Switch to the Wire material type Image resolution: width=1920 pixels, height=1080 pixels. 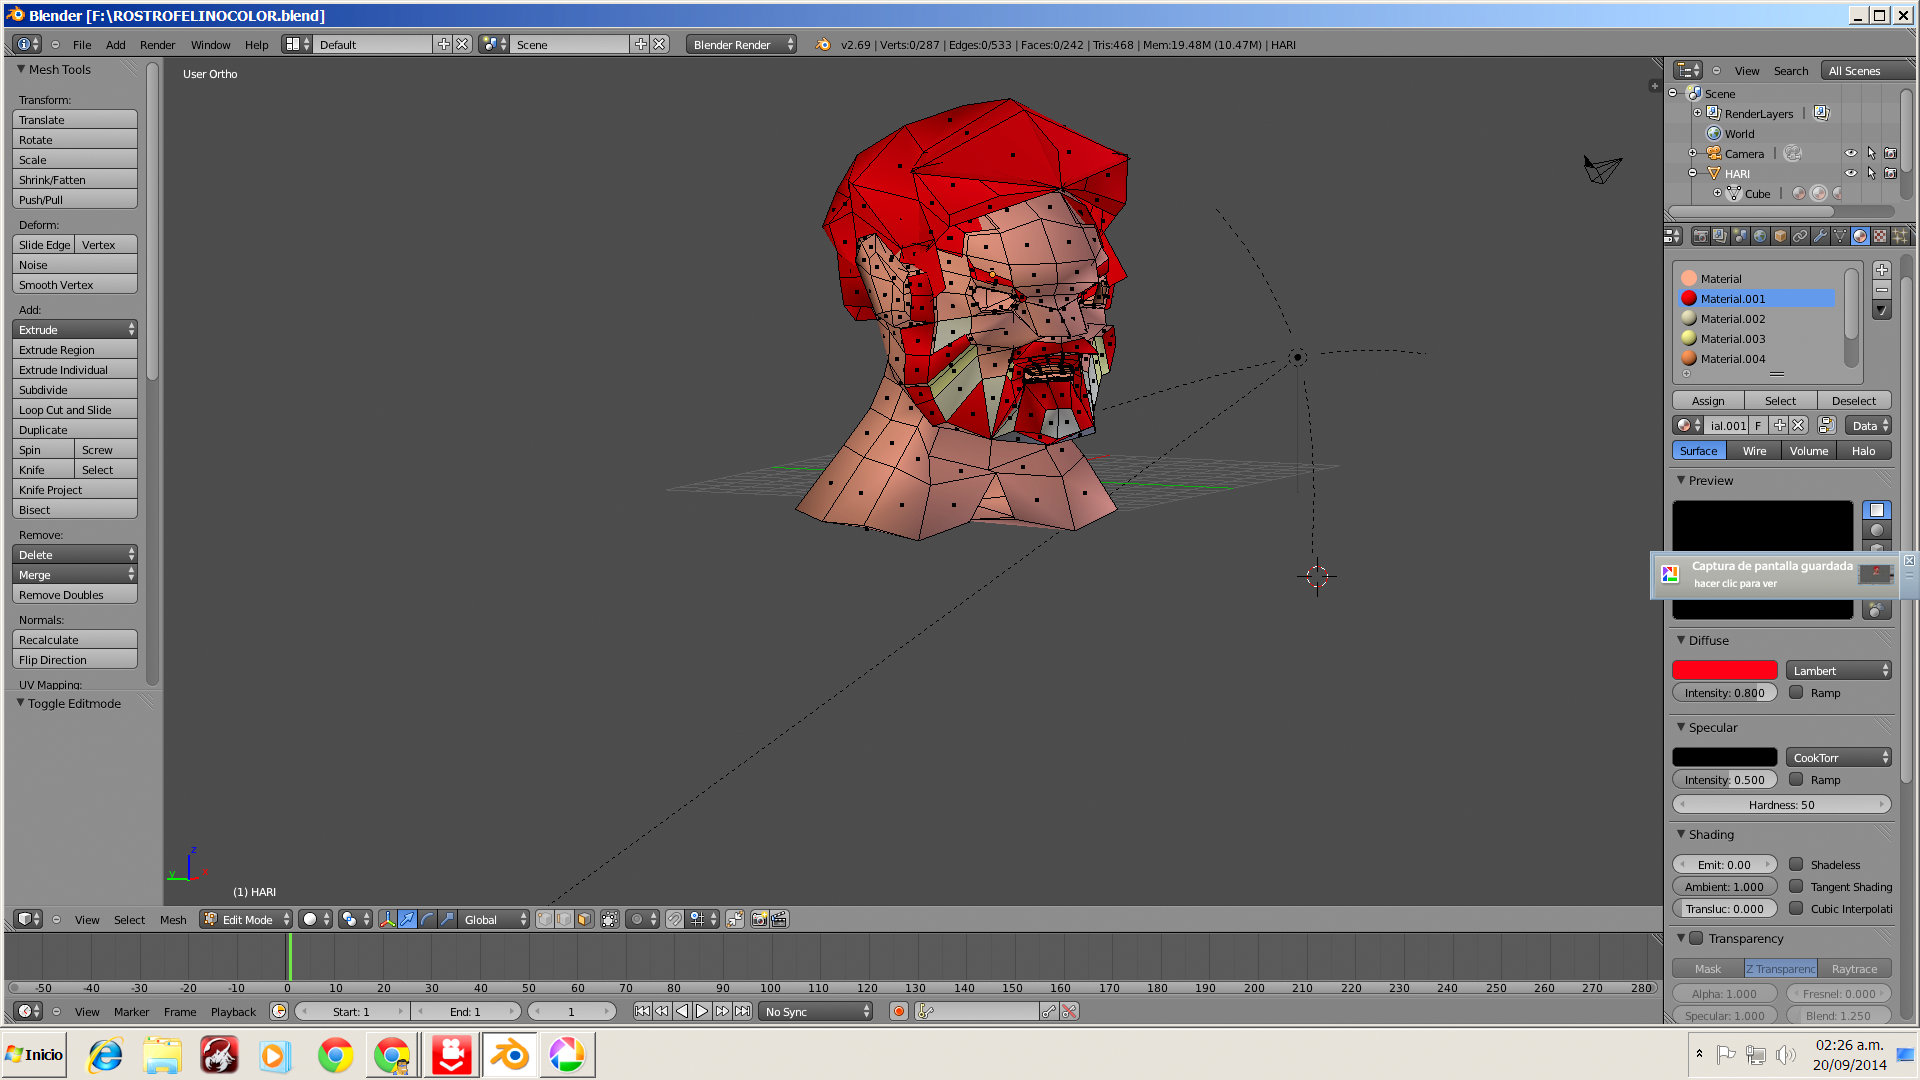click(x=1754, y=451)
